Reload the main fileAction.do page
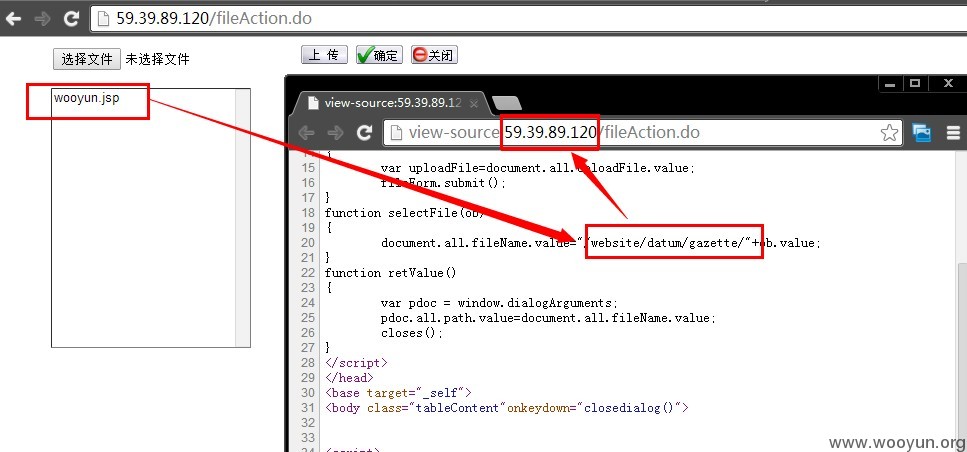 [x=72, y=18]
